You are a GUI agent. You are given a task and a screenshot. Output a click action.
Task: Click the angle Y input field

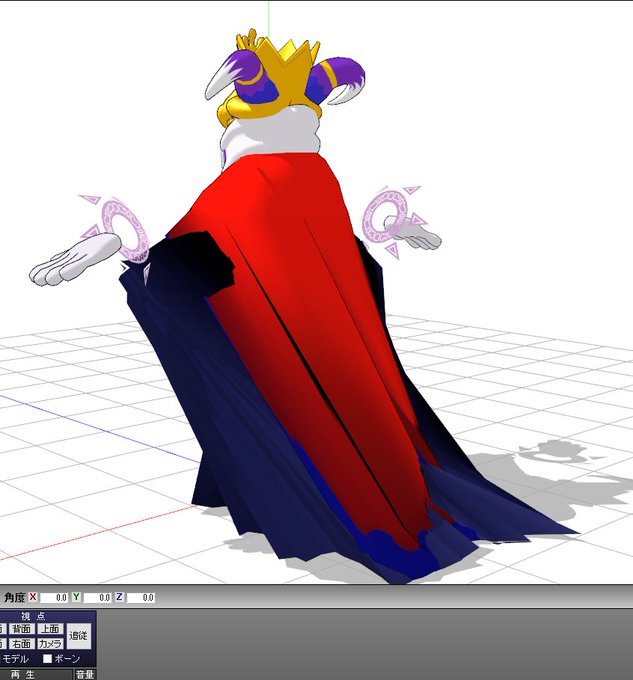click(x=97, y=598)
